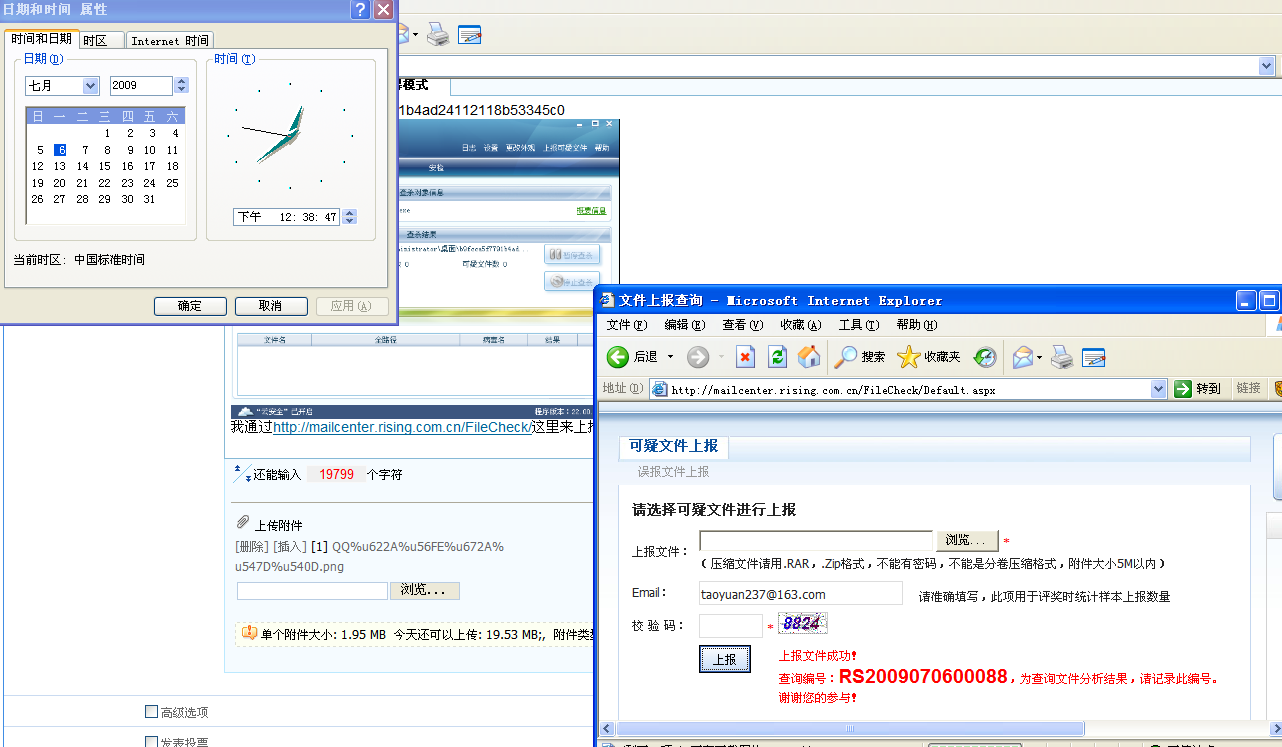
Task: Click the [删除] attachment link
Action: point(251,546)
